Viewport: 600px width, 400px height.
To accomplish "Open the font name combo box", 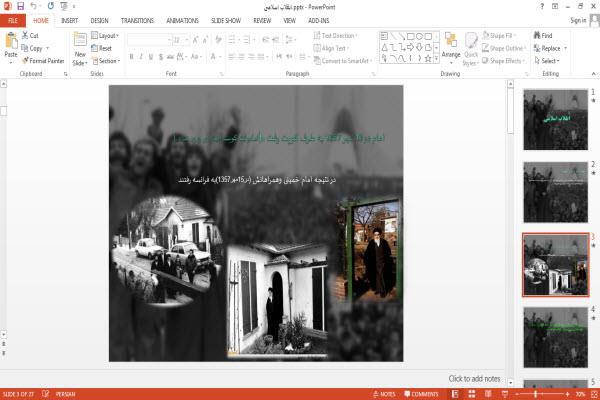I will click(149, 40).
